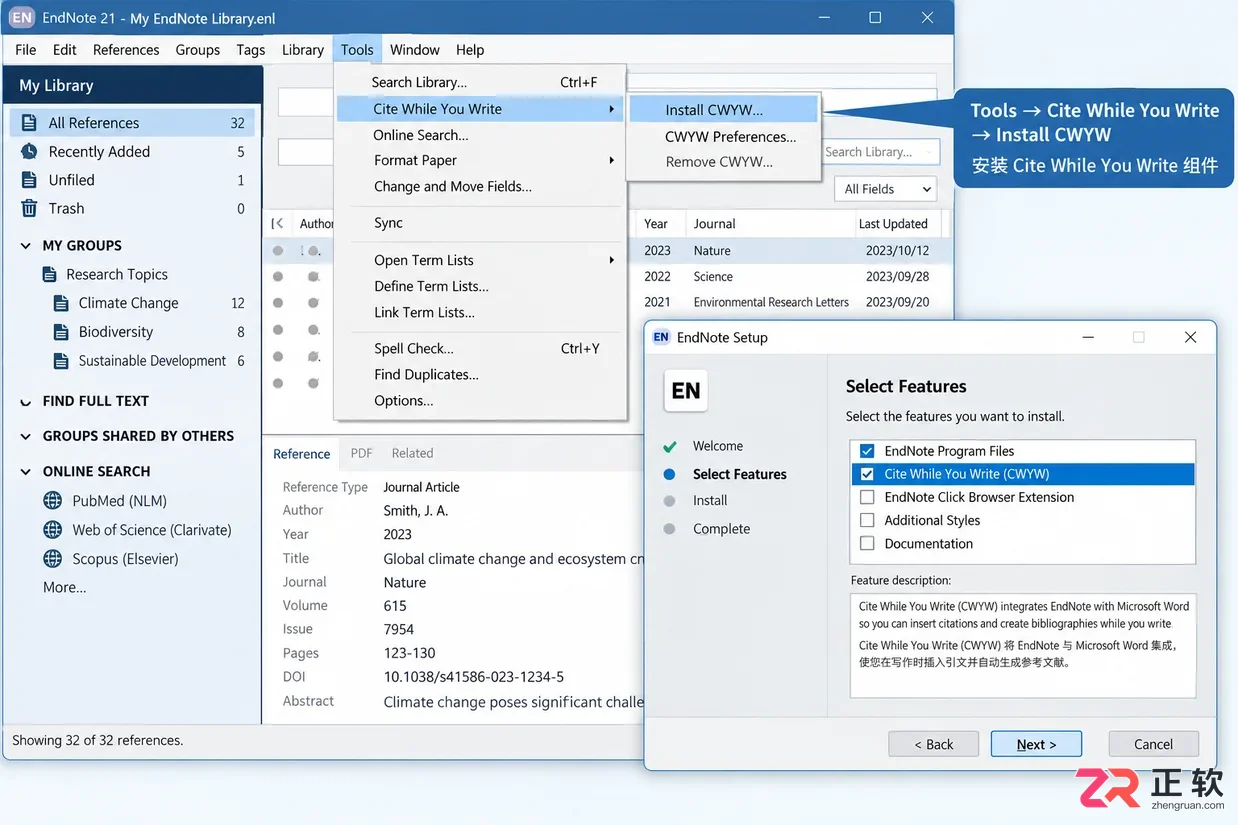Expand the Open Term Lists submenu
The image size is (1238, 825).
coord(480,260)
